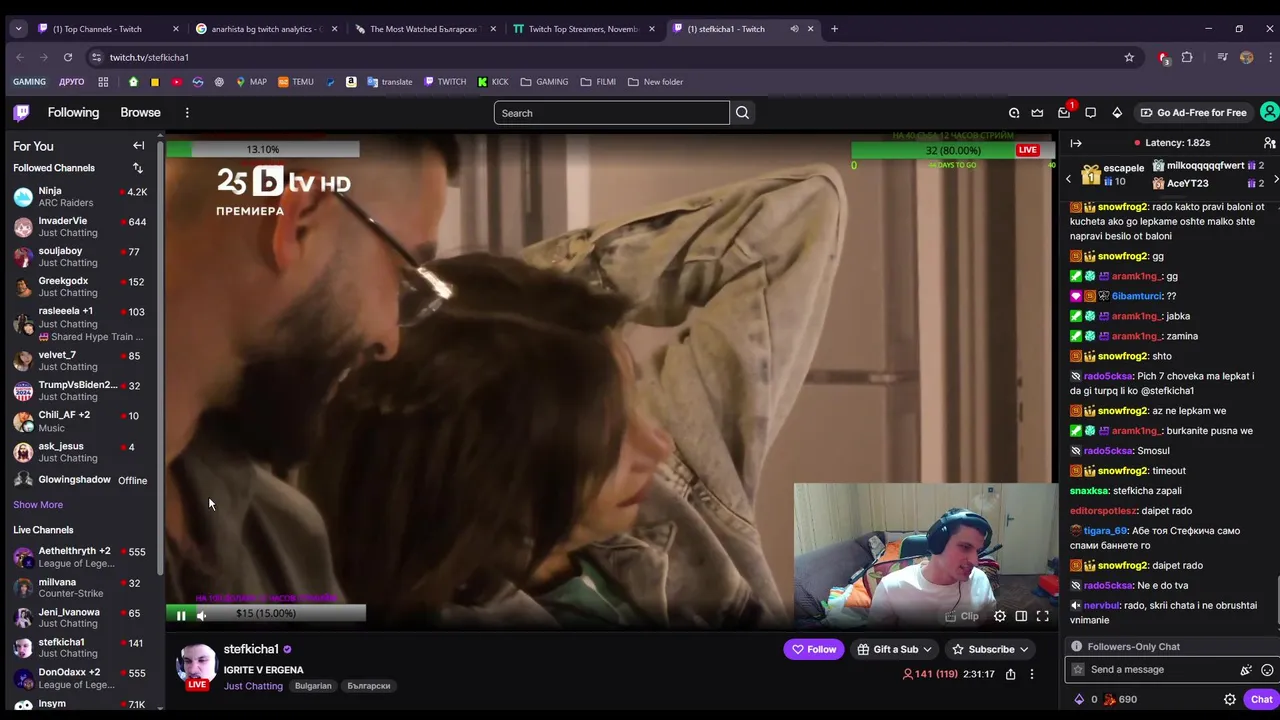Click the Български tag
The width and height of the screenshot is (1280, 720).
pyautogui.click(x=368, y=686)
